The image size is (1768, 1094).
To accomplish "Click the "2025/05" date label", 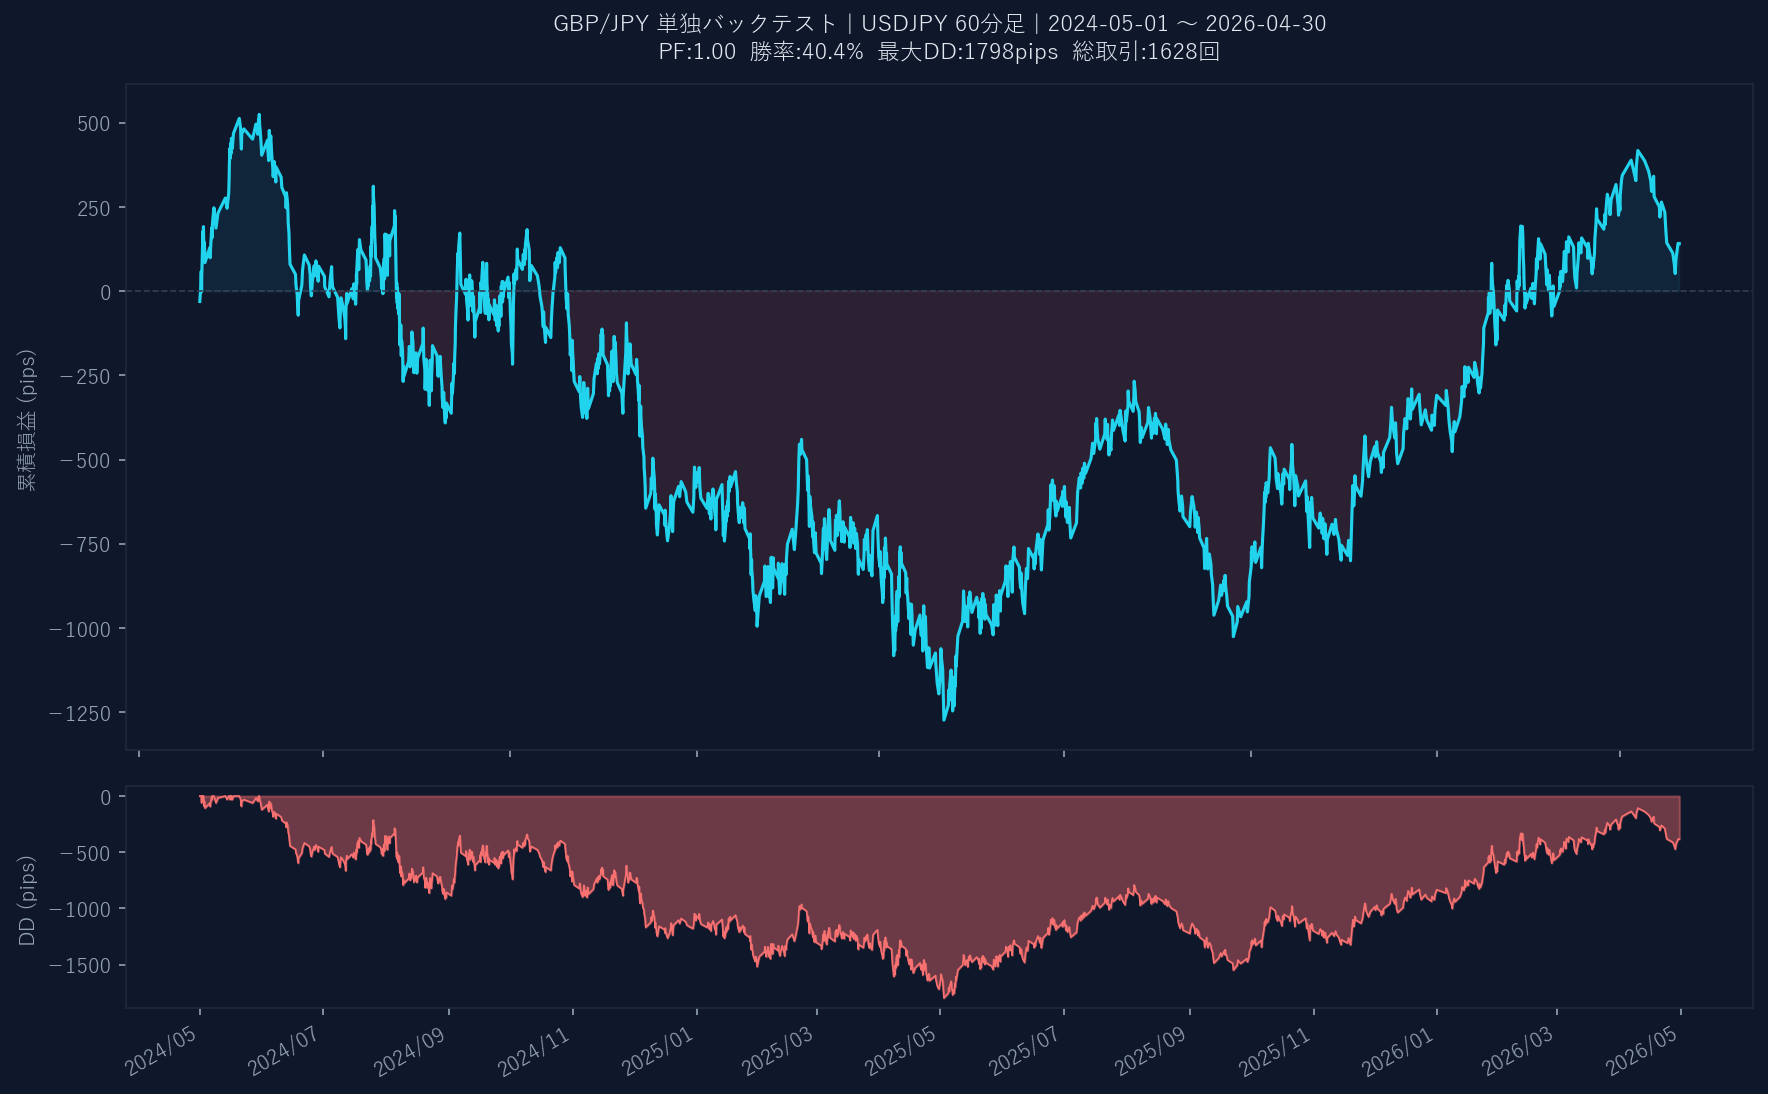I will click(903, 1050).
